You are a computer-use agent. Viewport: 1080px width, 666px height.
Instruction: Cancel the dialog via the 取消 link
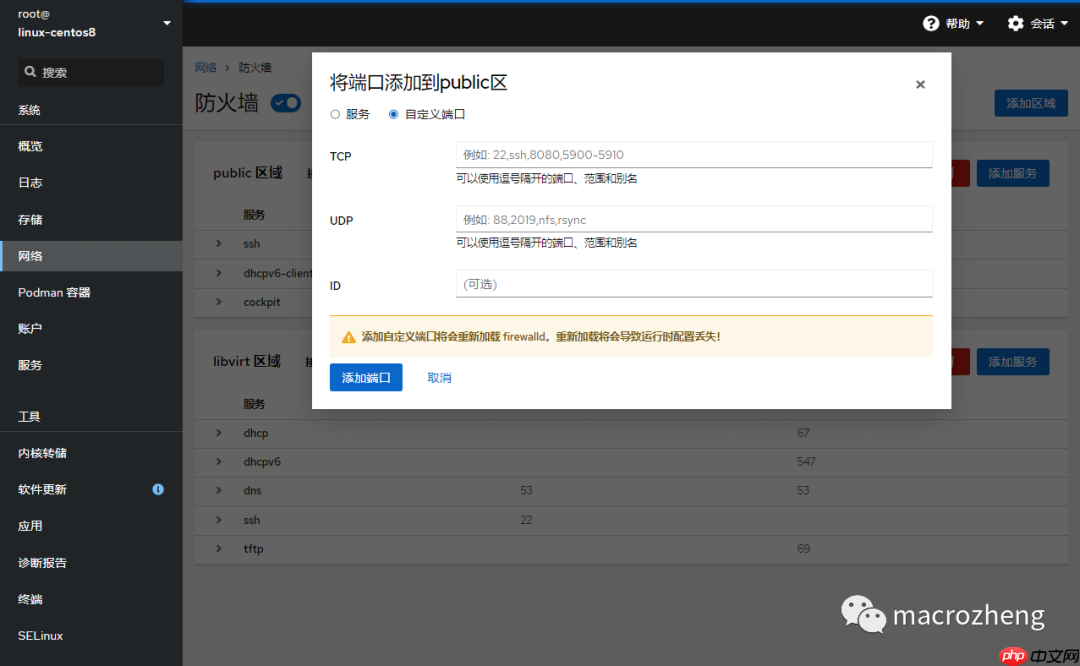438,377
